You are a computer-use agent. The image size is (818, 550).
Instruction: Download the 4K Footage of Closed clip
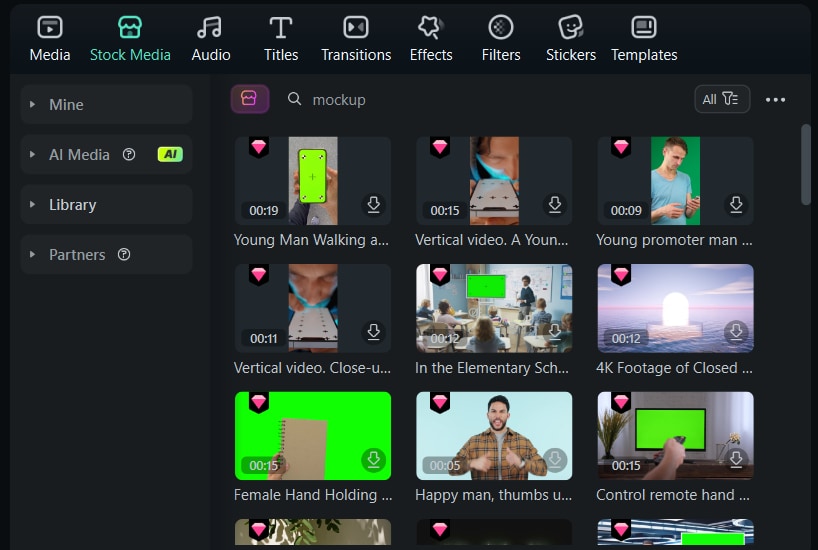click(x=736, y=332)
